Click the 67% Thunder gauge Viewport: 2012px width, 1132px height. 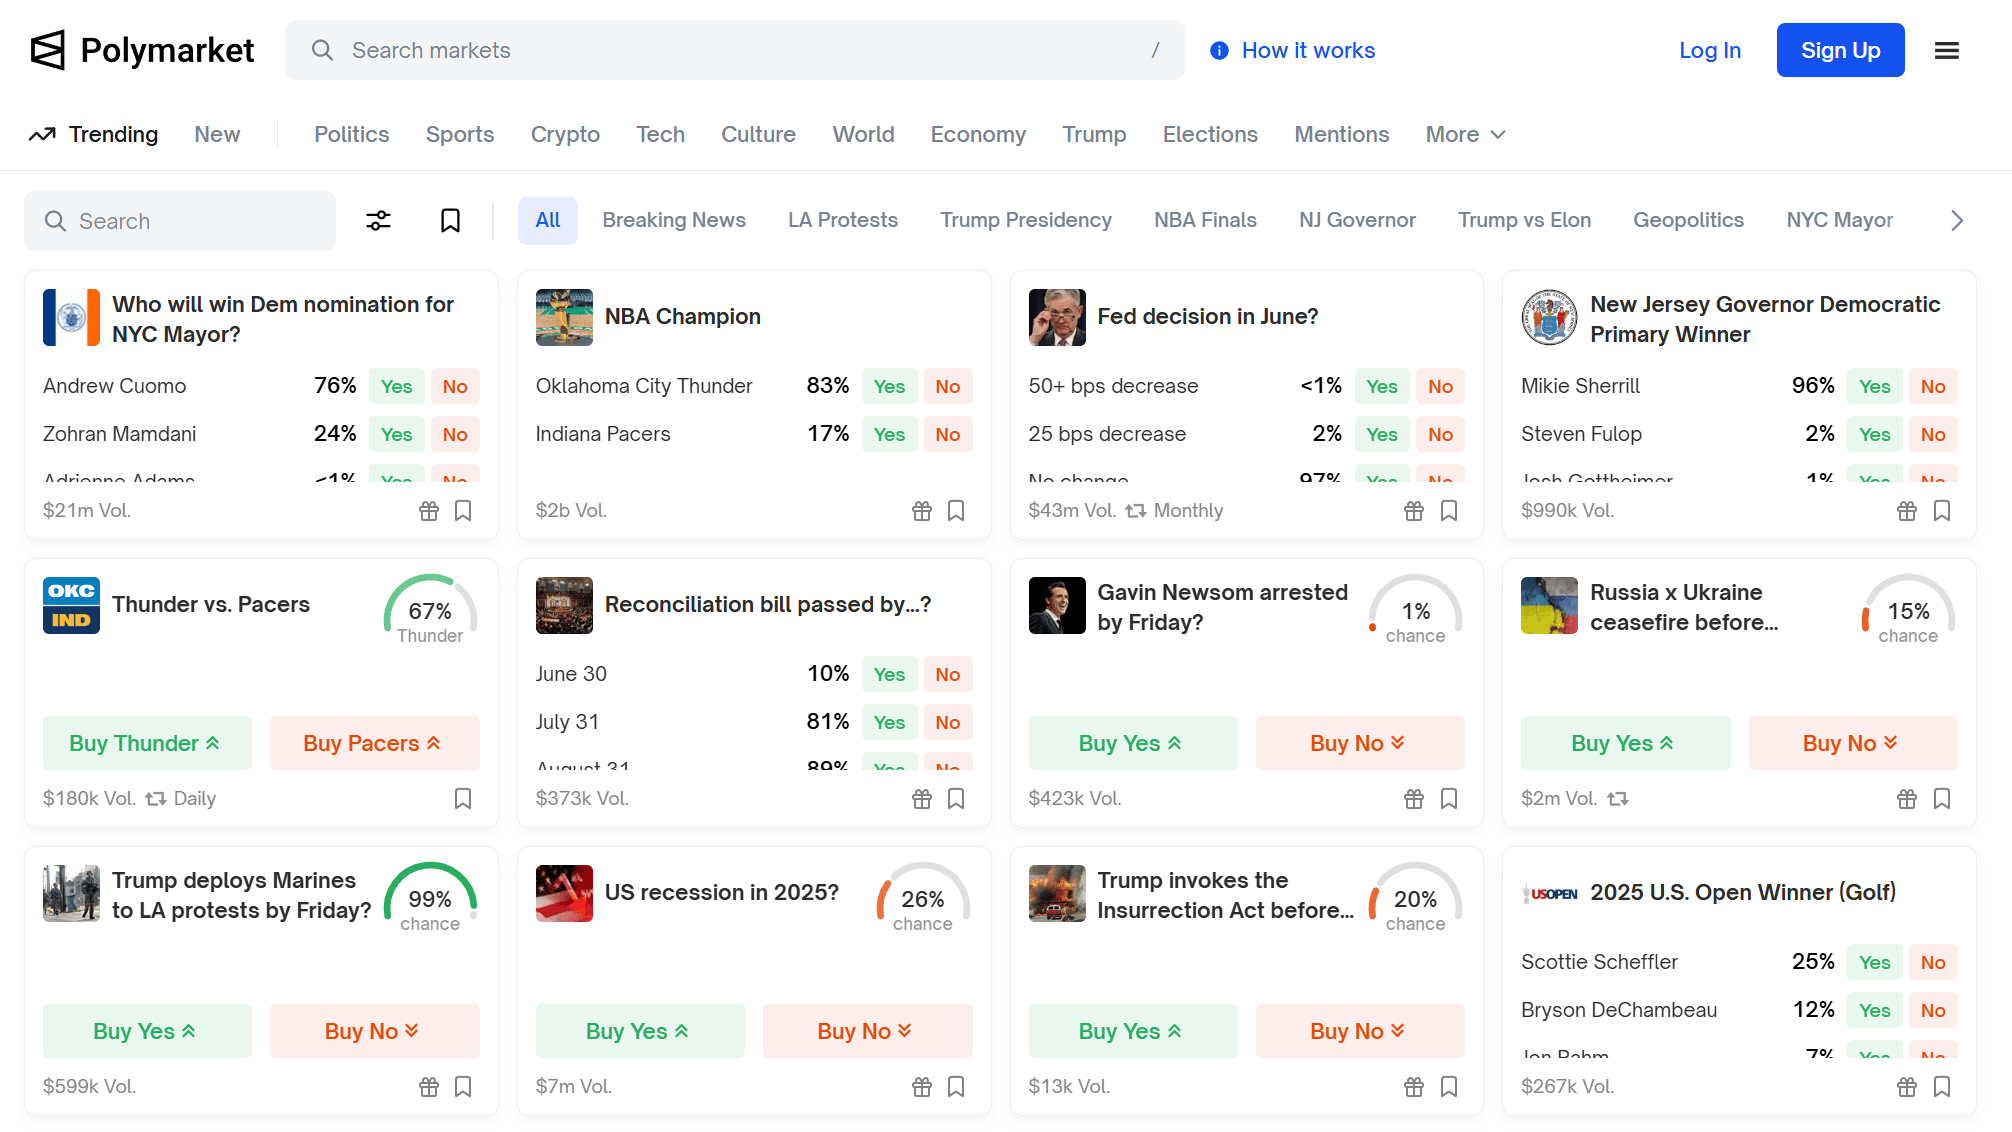pos(430,610)
